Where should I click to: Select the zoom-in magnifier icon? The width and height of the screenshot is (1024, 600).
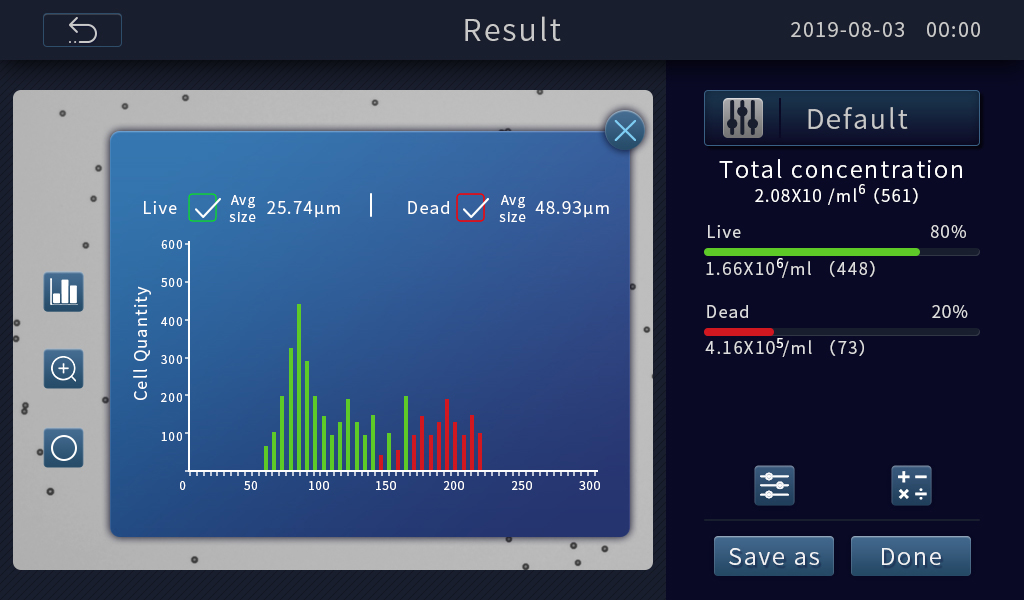63,369
